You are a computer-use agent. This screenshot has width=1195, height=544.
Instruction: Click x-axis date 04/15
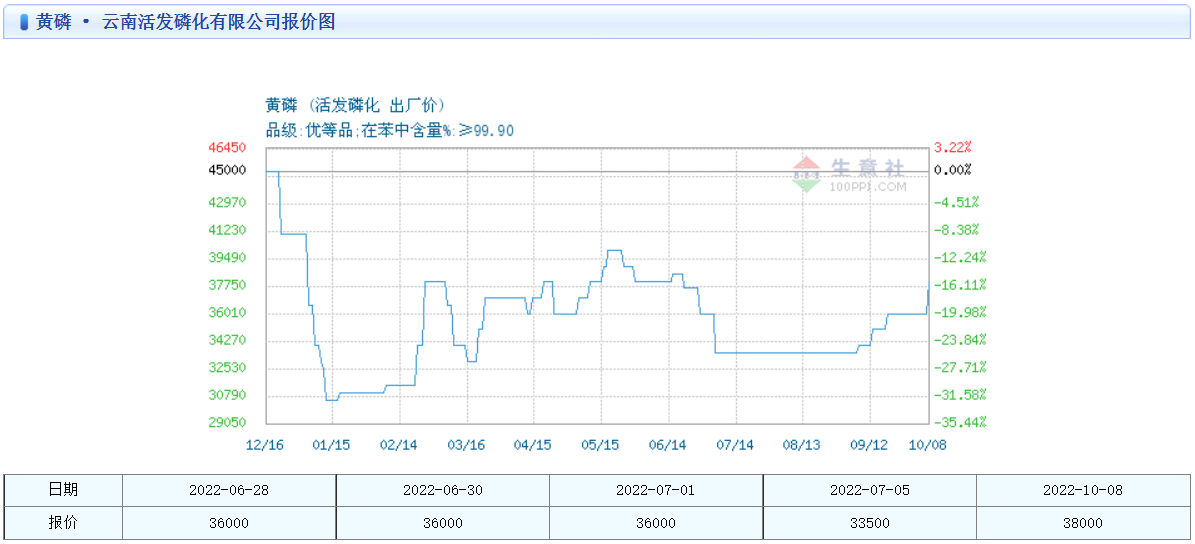pyautogui.click(x=533, y=446)
